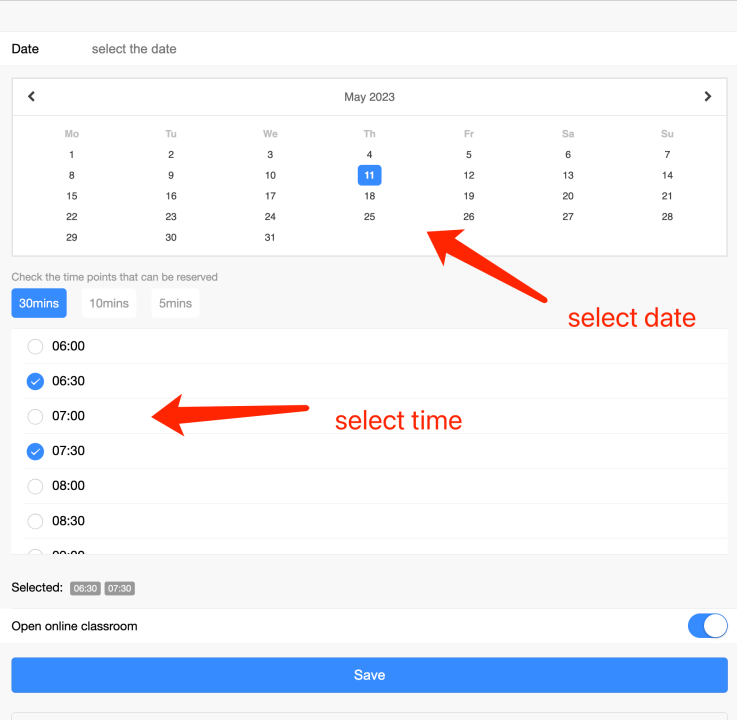737x720 pixels.
Task: Check the 07:00 time slot
Action: click(35, 416)
